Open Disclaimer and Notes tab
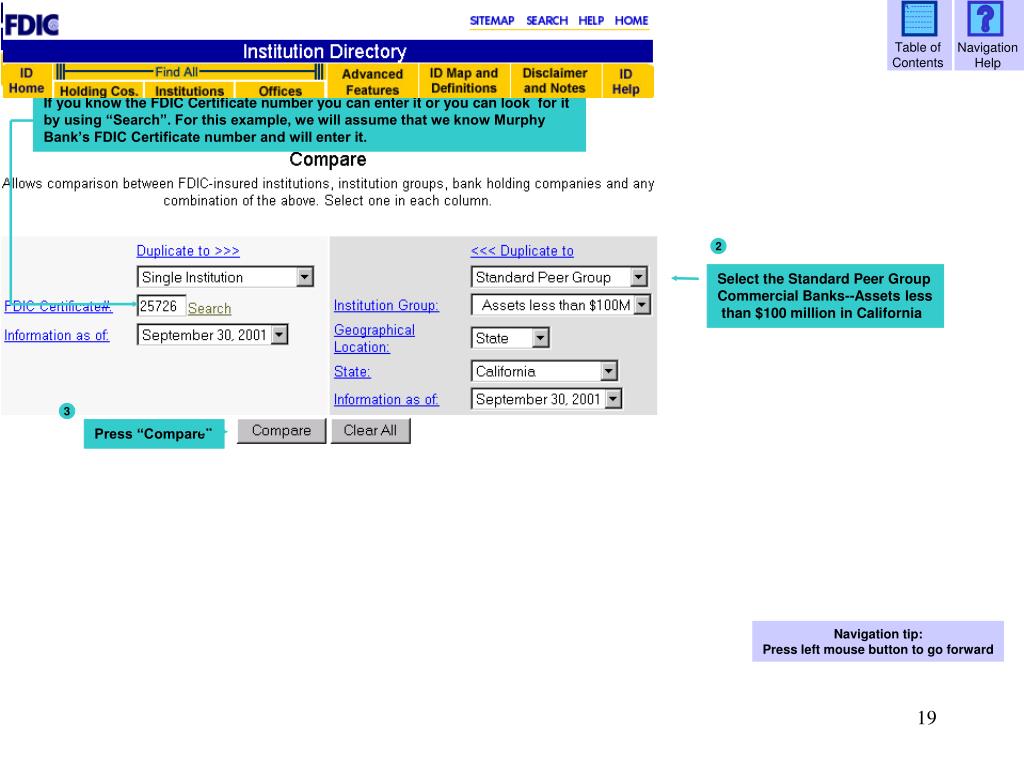Screen dimensions: 1024x768 coord(554,81)
